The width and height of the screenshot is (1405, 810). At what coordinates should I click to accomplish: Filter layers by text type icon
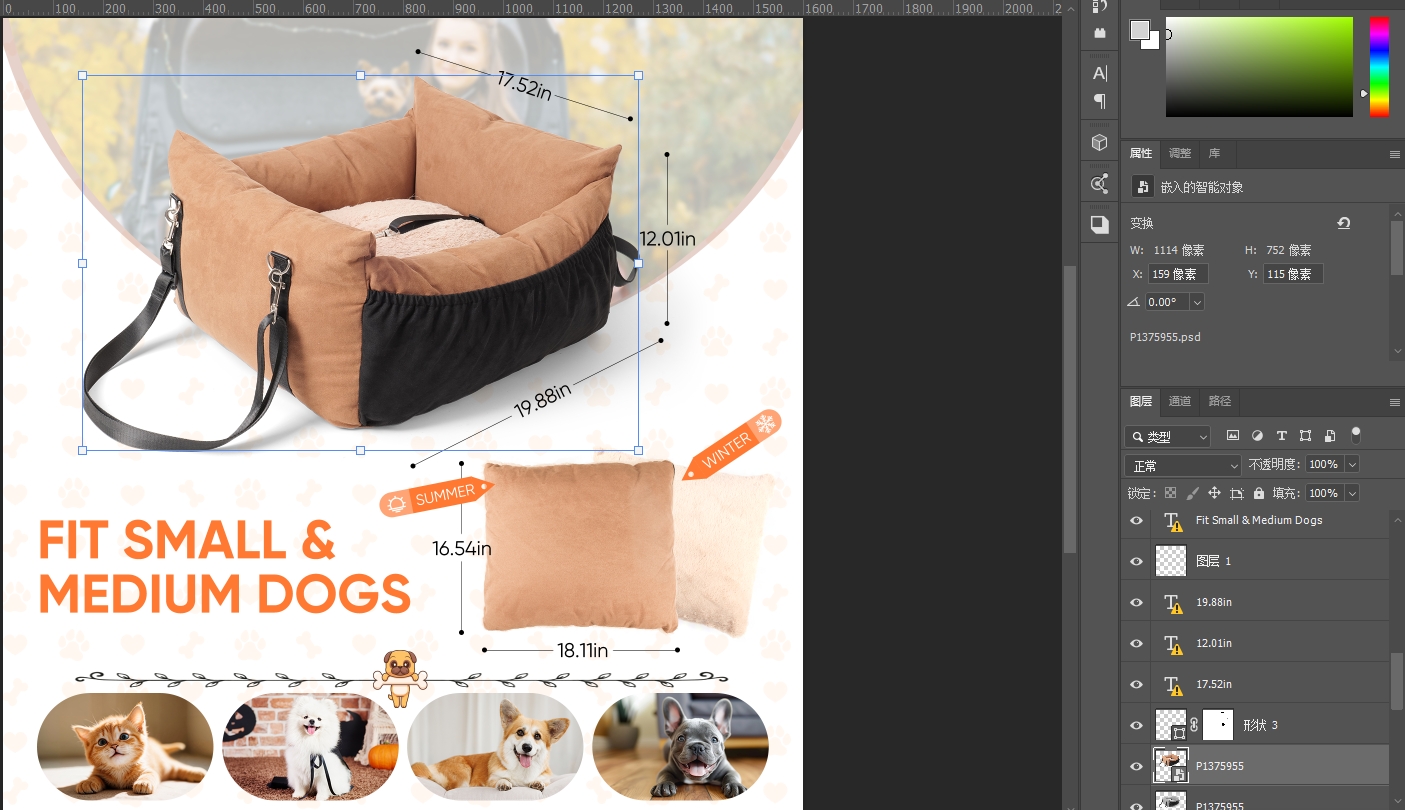click(1281, 436)
